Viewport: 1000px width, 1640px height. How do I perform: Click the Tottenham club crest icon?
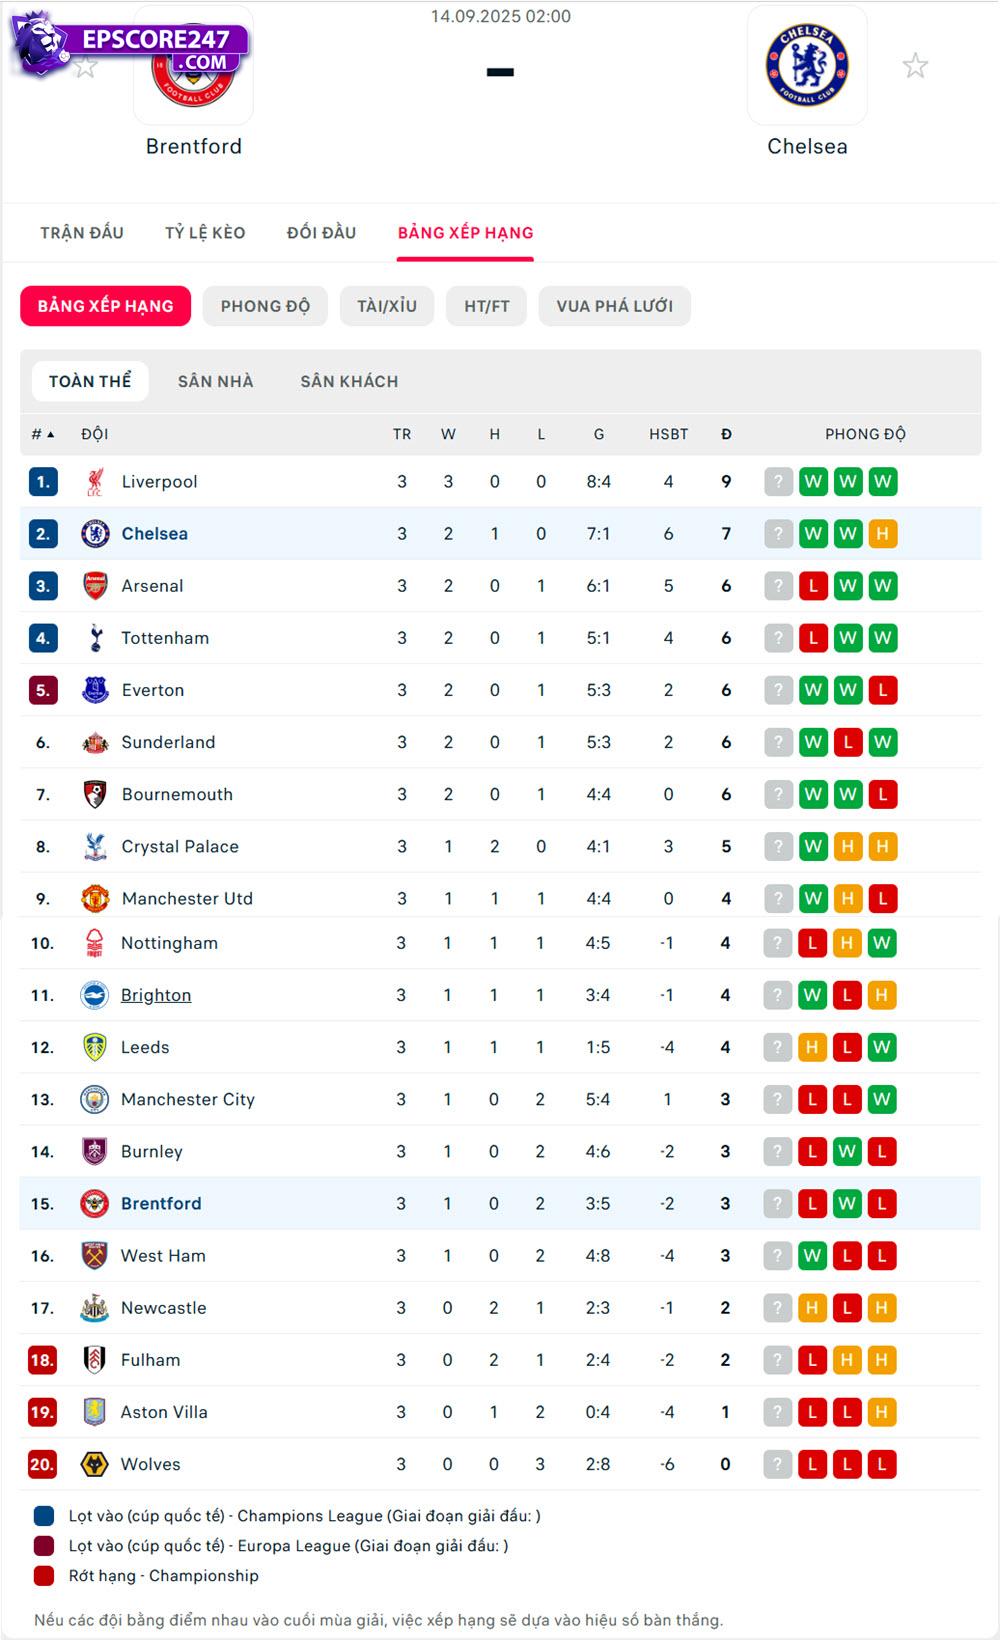95,638
